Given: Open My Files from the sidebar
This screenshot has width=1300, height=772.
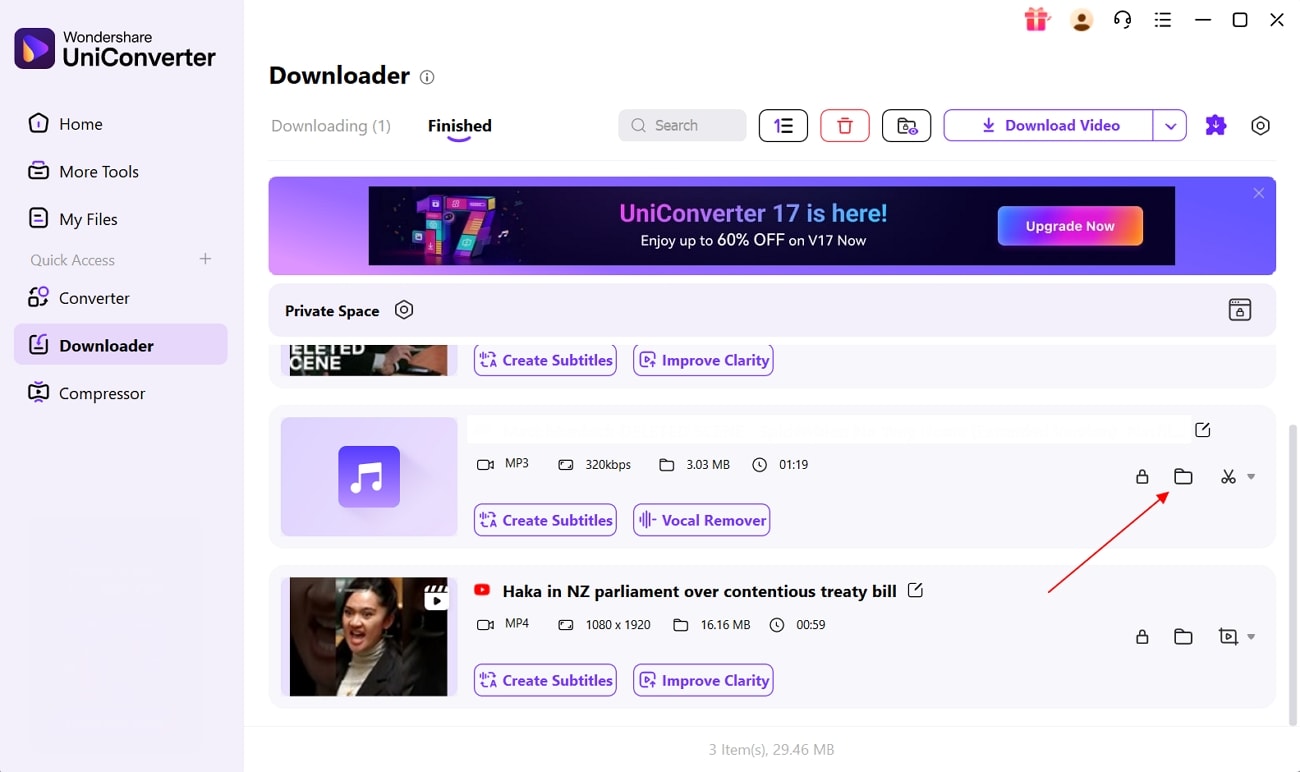Looking at the screenshot, I should tap(73, 219).
